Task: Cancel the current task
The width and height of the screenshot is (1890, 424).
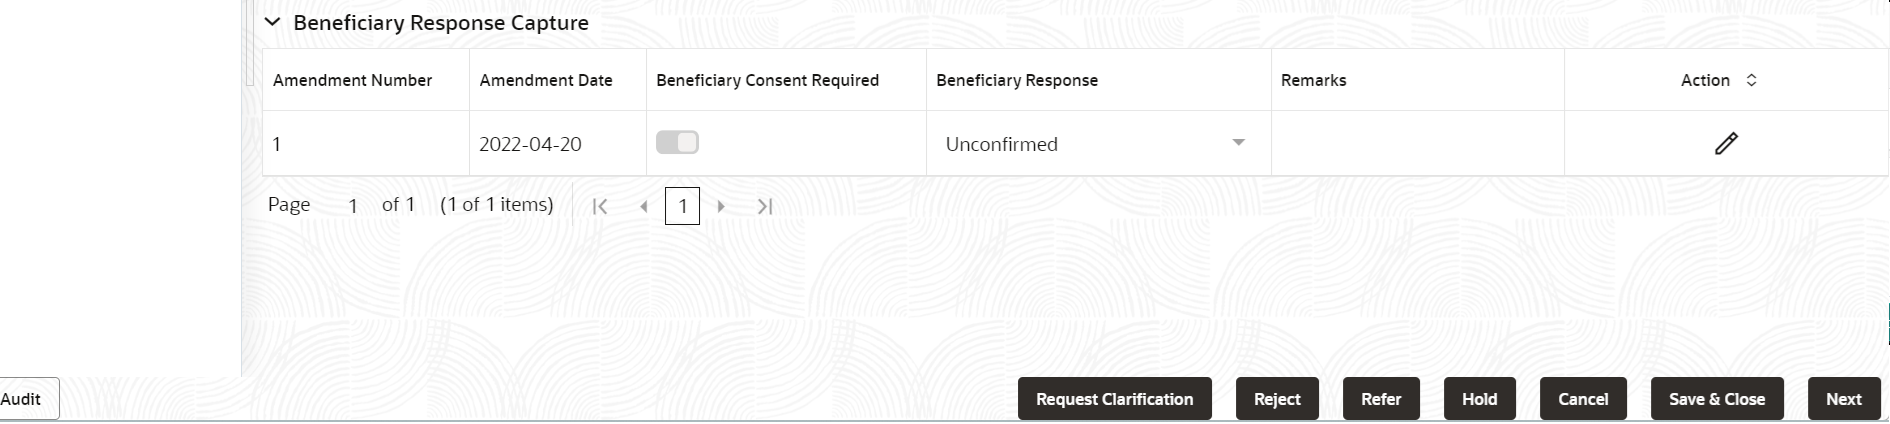Action: point(1583,399)
